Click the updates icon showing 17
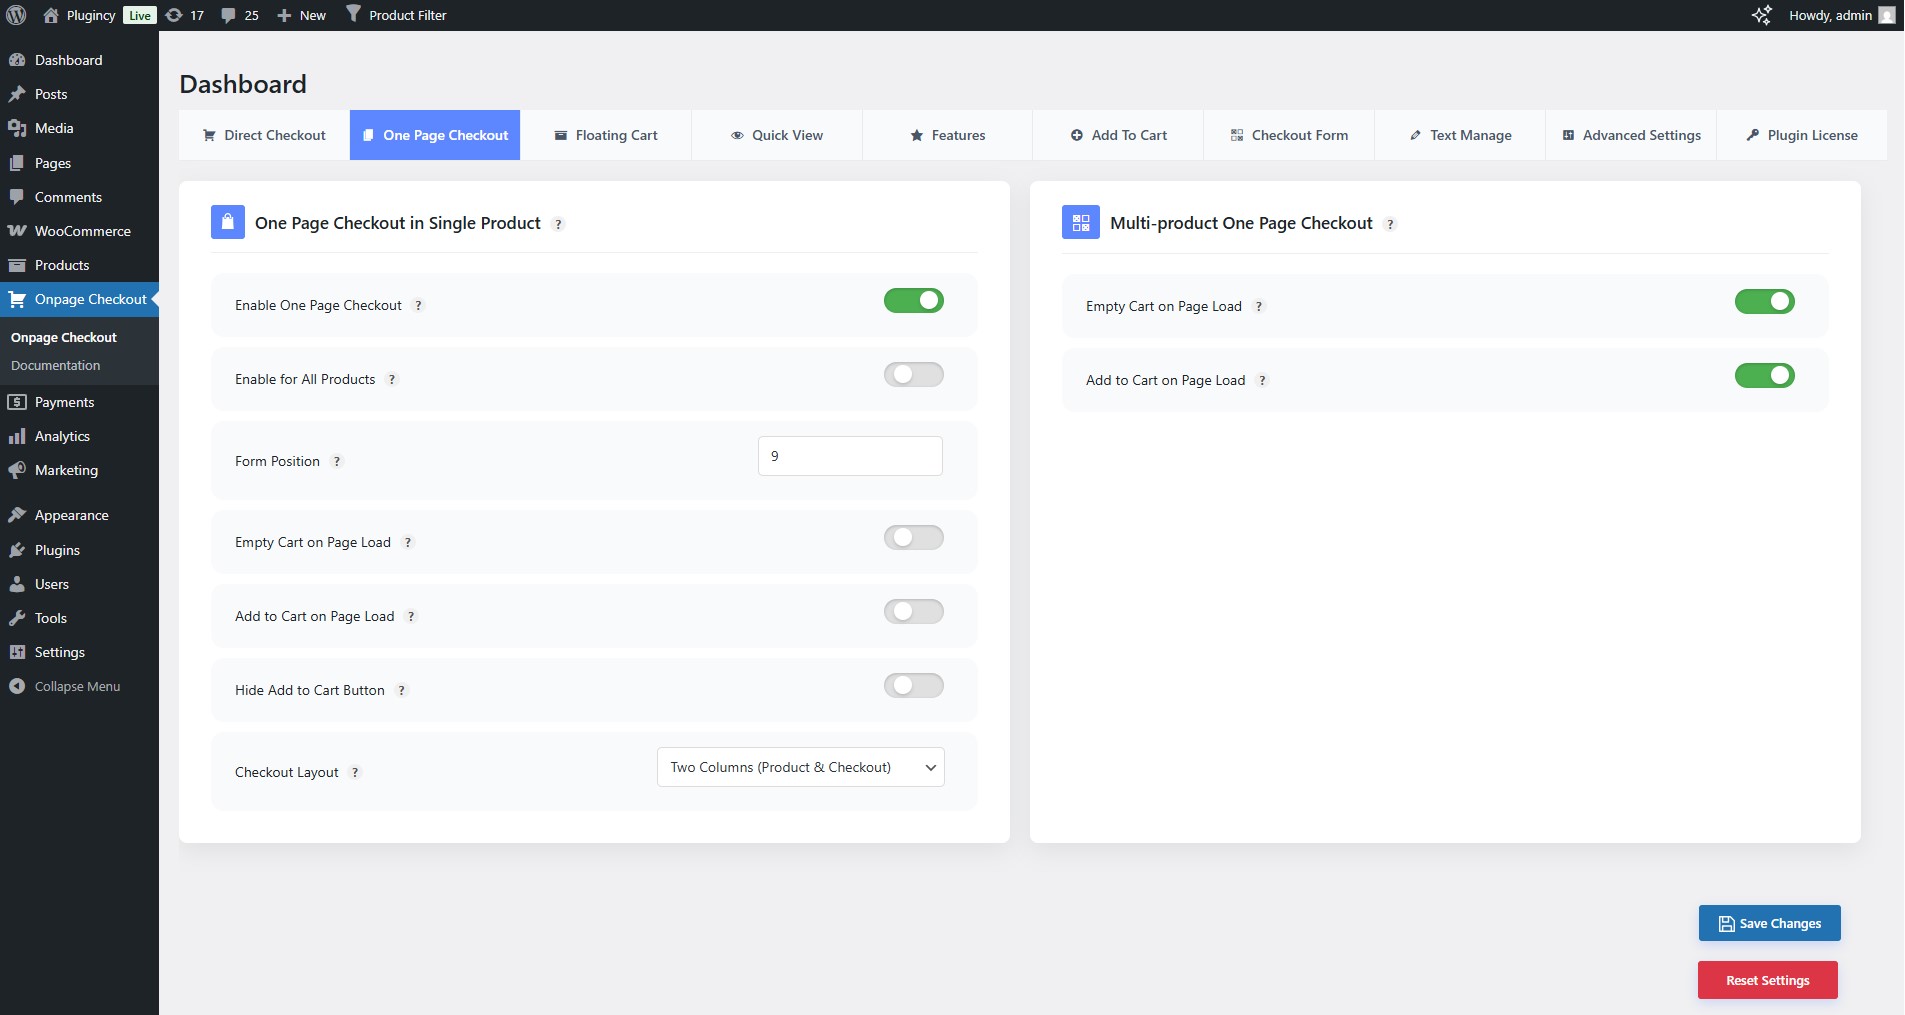This screenshot has width=1905, height=1015. coord(183,15)
